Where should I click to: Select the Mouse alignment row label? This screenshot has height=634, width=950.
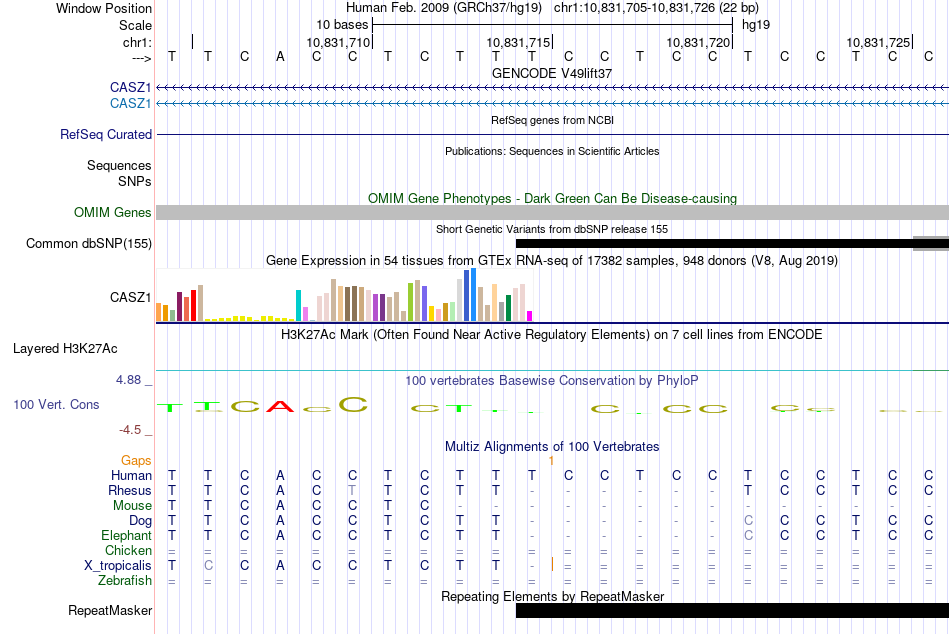(132, 506)
